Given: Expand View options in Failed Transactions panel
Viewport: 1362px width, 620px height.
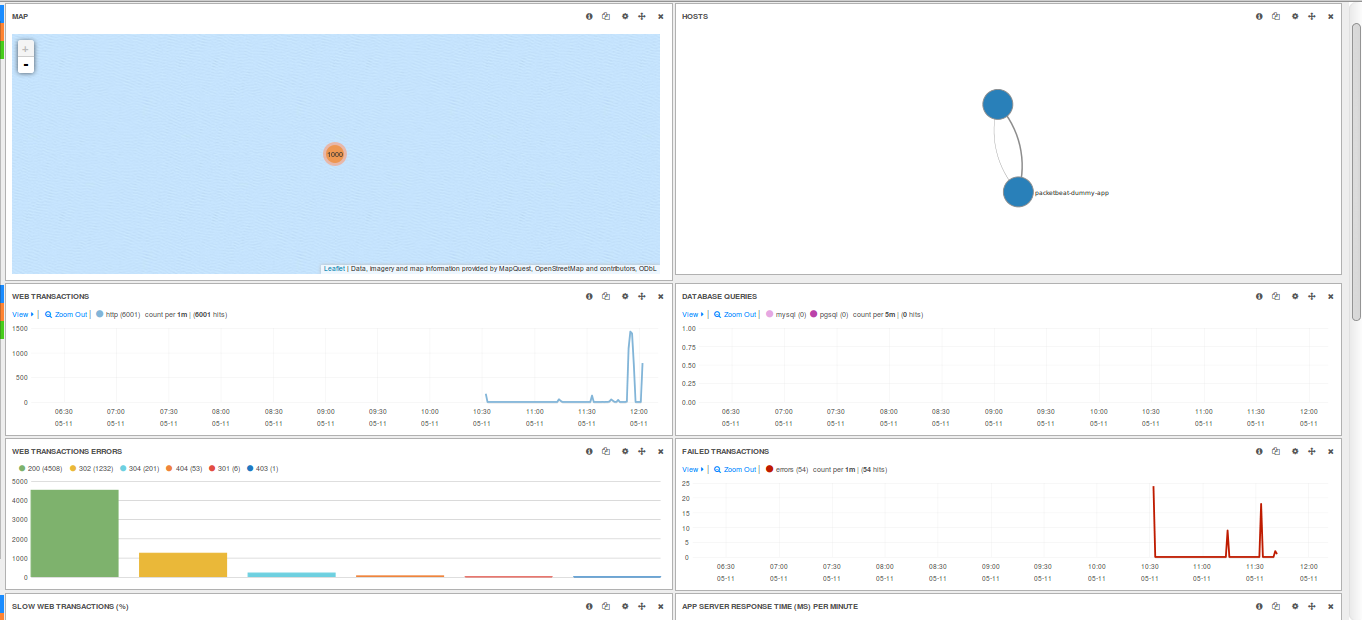Looking at the screenshot, I should point(692,469).
